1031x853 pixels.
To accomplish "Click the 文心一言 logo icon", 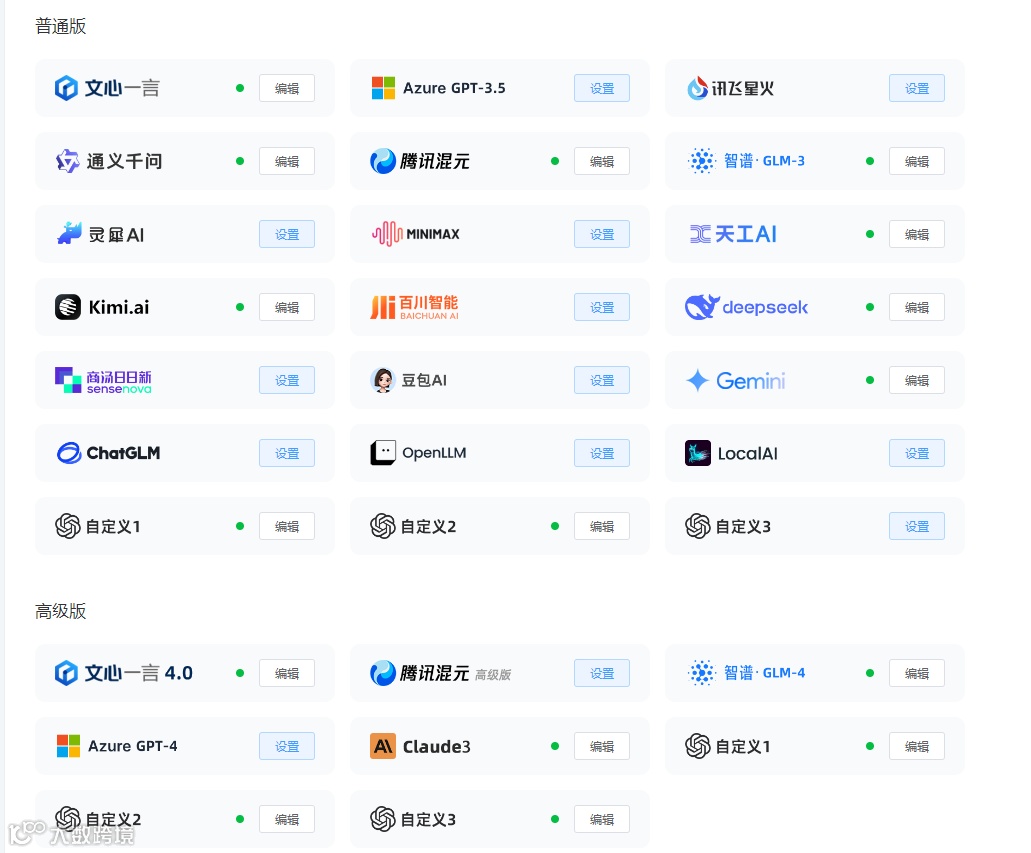I will tap(66, 88).
